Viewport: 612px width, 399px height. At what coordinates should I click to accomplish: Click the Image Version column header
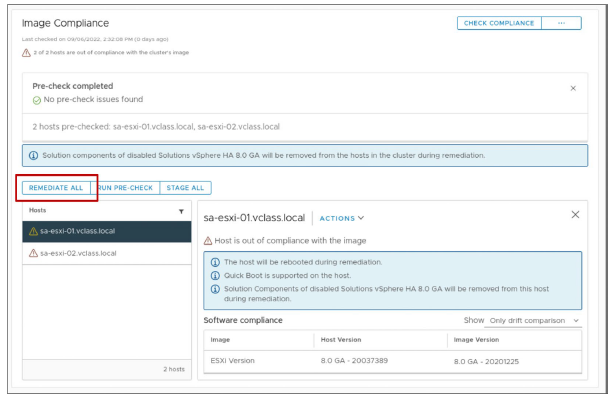476,340
